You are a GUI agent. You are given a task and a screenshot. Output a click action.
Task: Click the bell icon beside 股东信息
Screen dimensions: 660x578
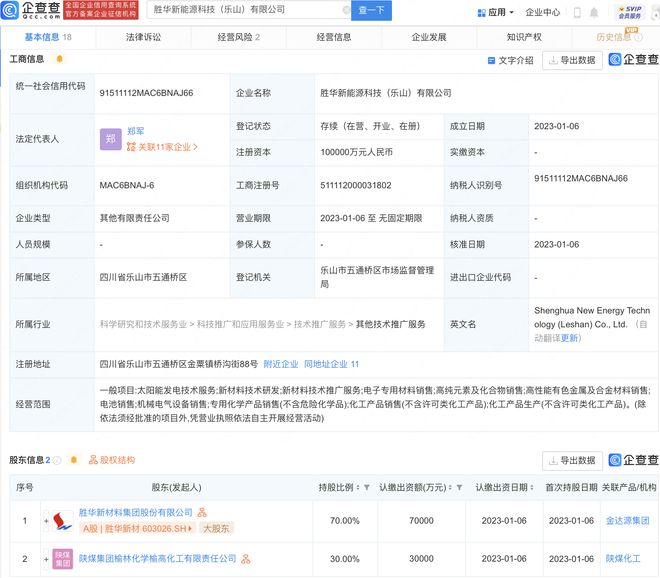74,460
